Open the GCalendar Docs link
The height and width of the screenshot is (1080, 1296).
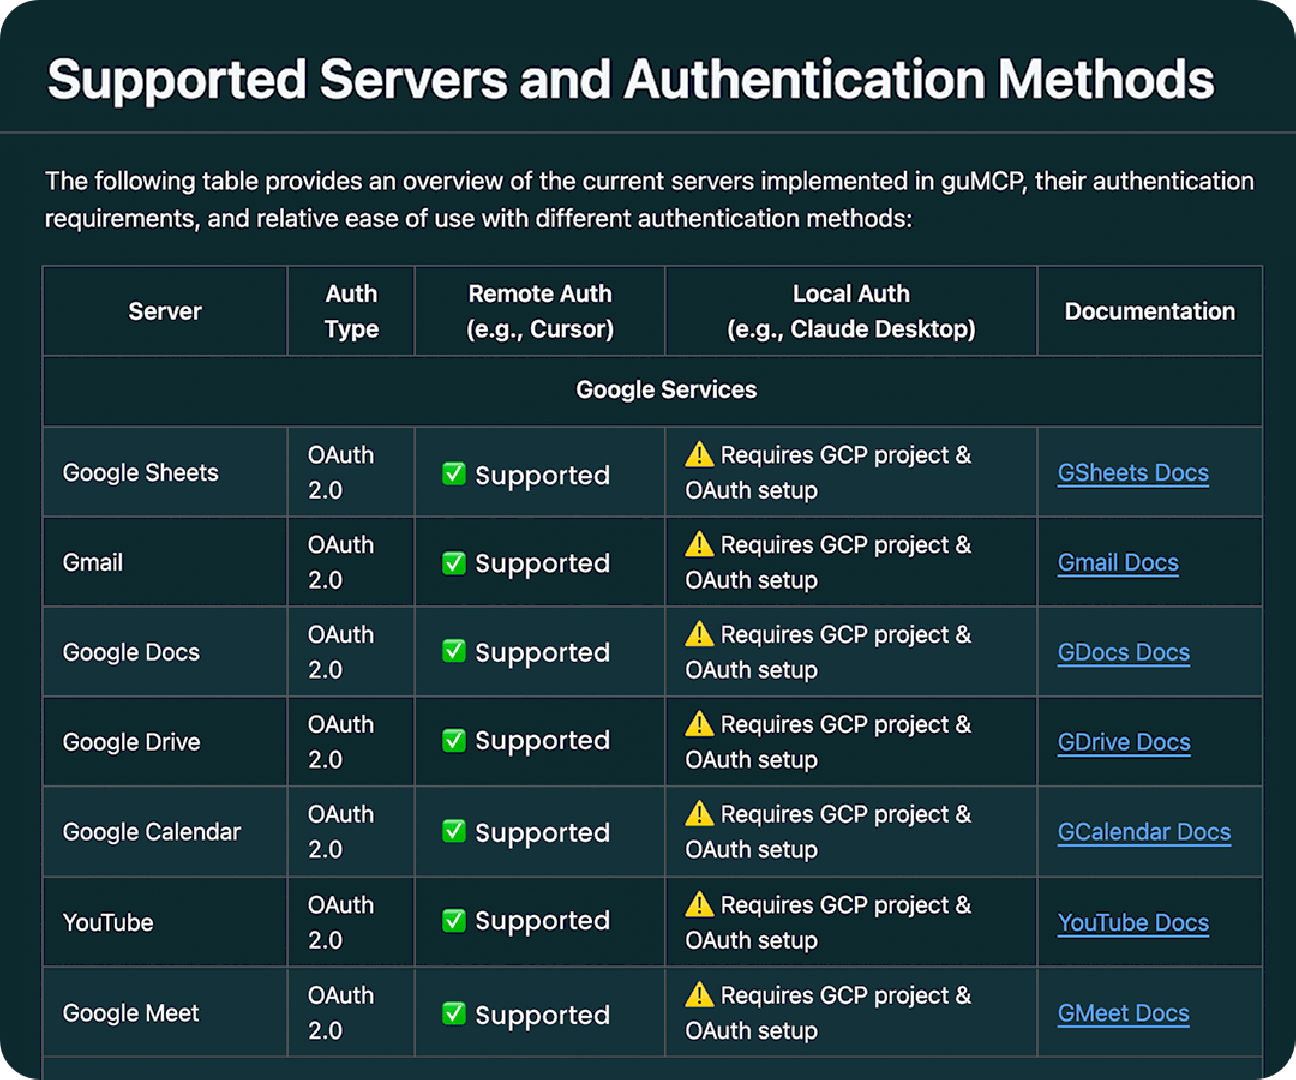coord(1144,832)
